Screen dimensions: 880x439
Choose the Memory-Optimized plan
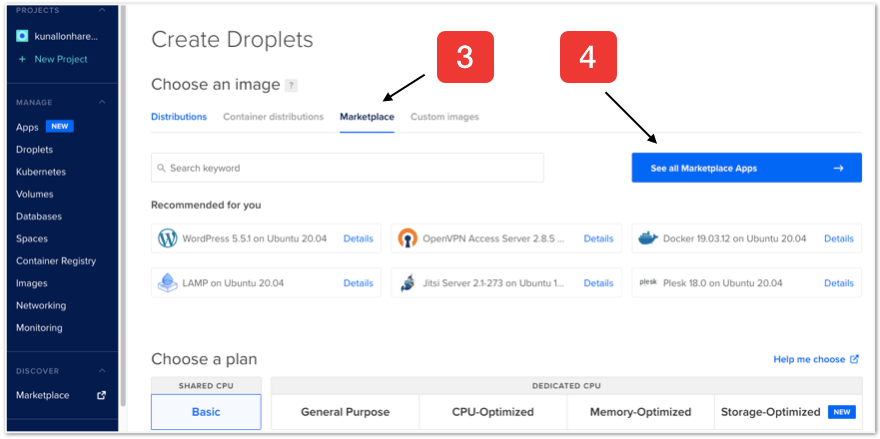coord(640,412)
